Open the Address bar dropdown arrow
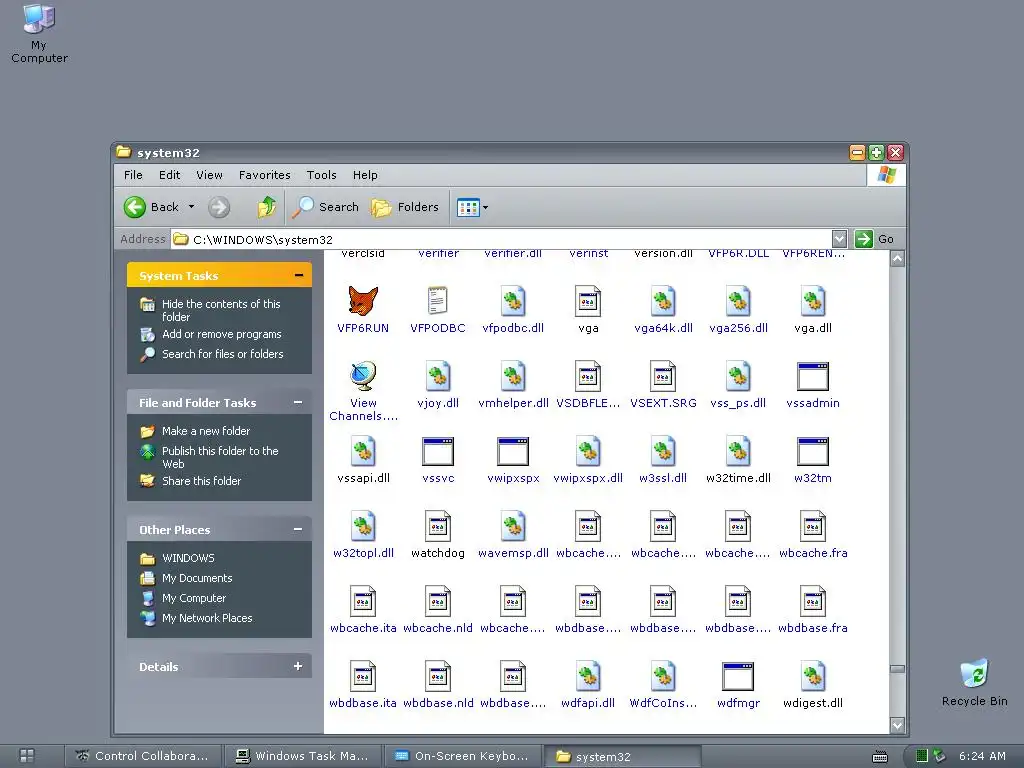 (x=839, y=239)
